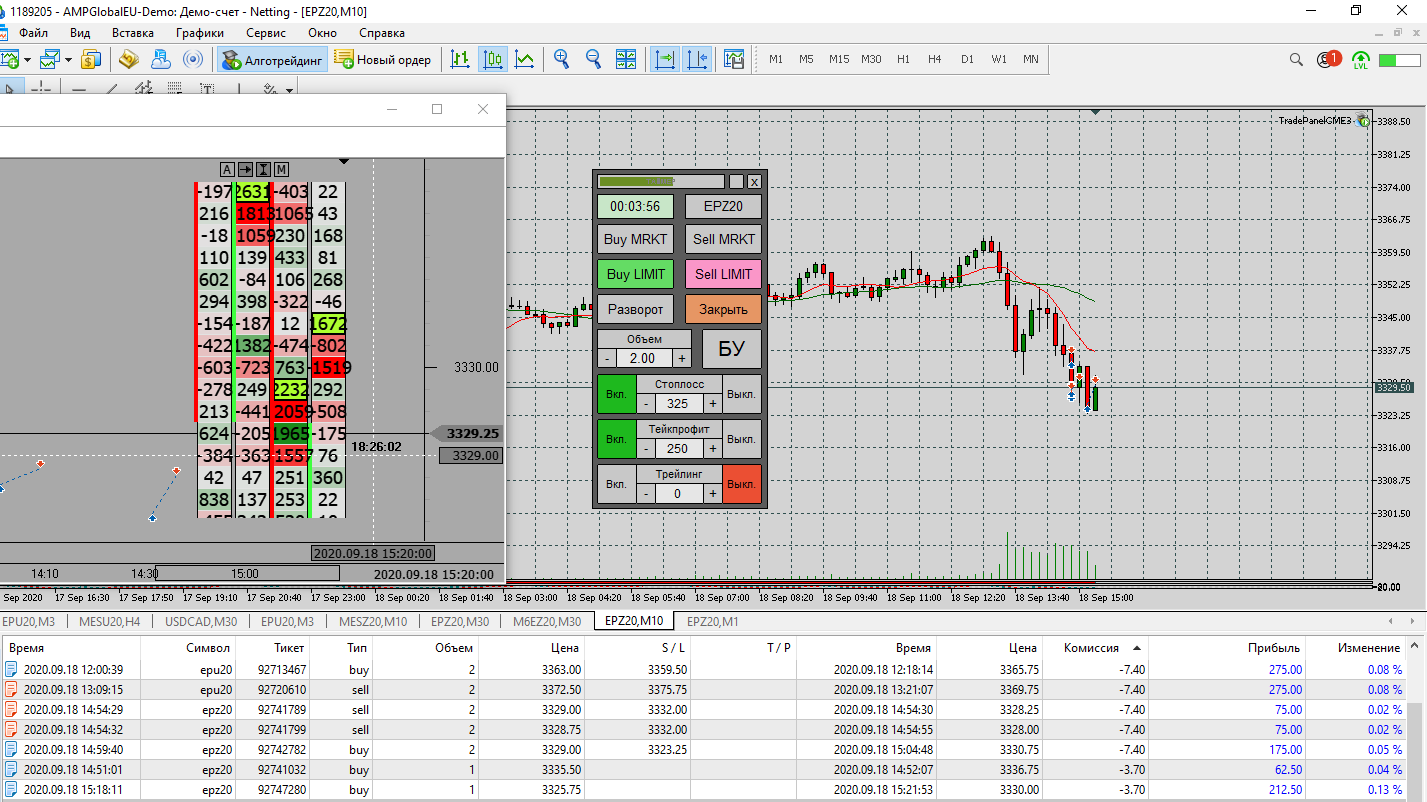Click the pink Sell LIMIT button
Screen dimensions: 1427x802
[724, 274]
